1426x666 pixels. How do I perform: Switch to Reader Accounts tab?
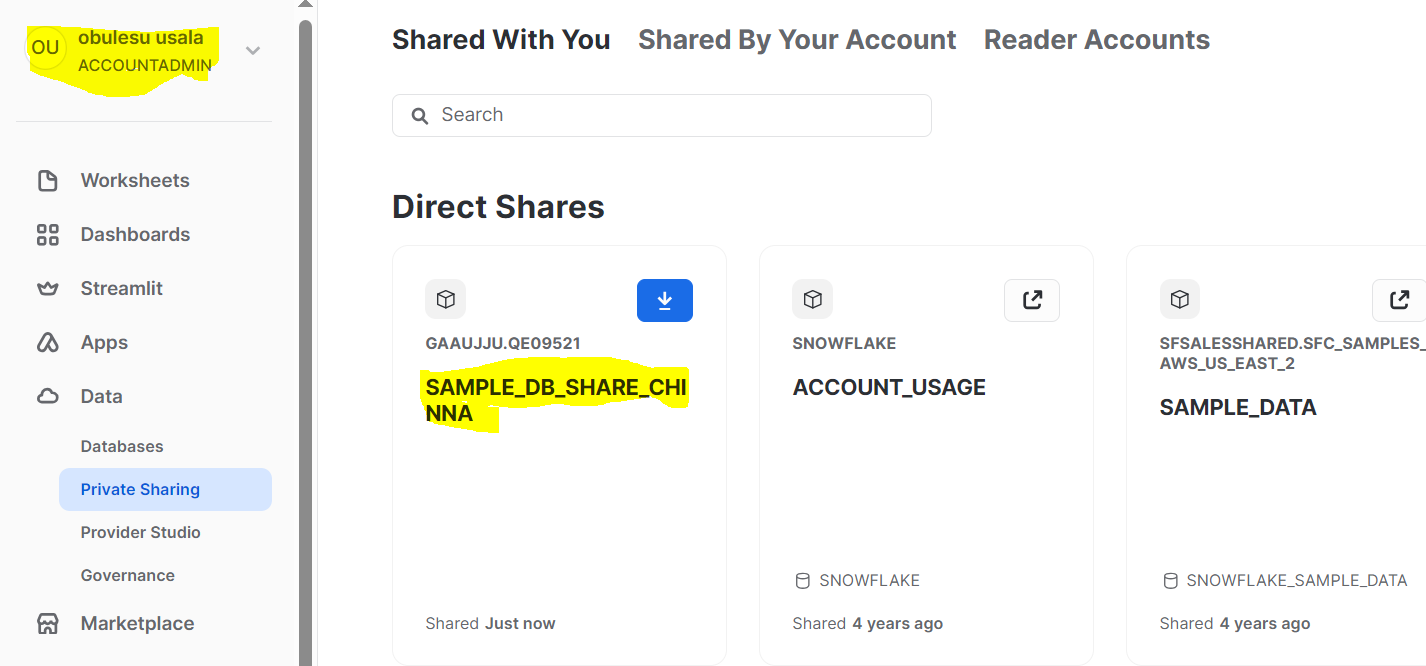1097,40
